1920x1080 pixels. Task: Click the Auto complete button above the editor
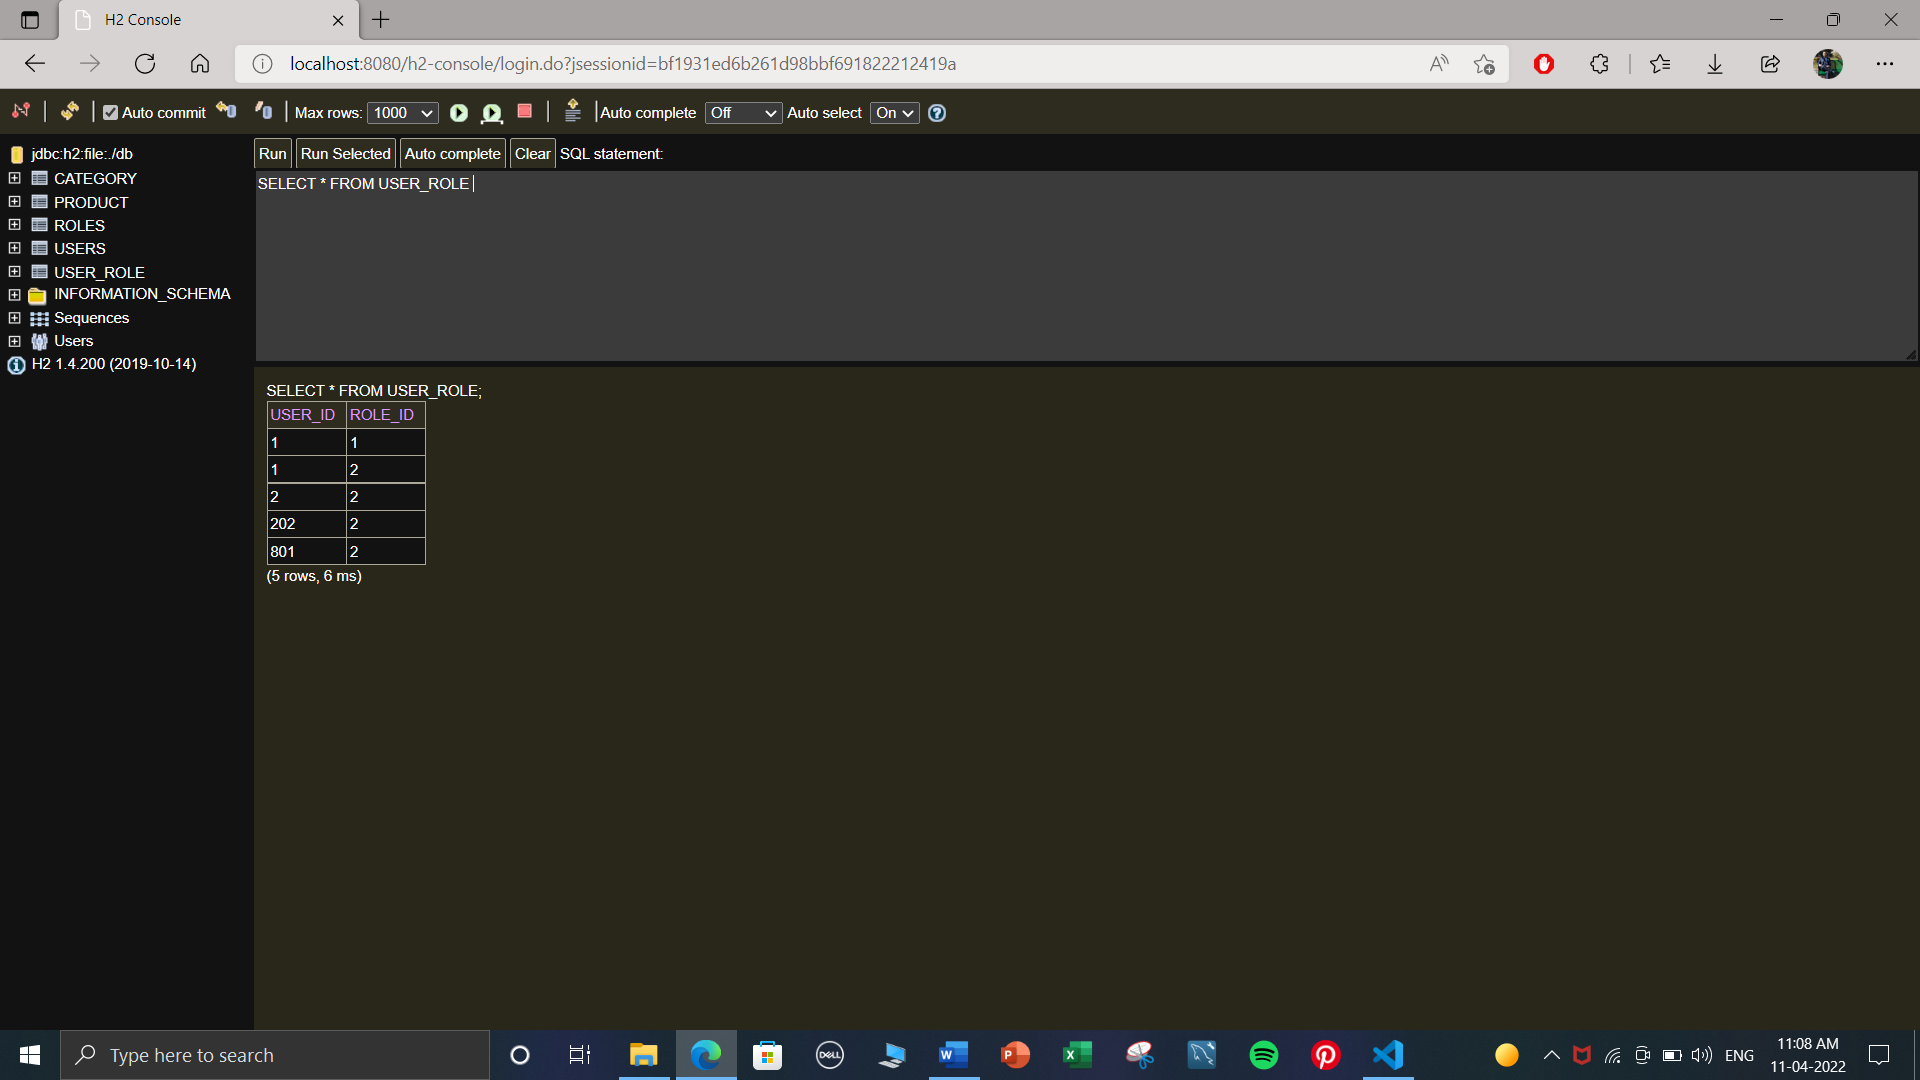452,153
